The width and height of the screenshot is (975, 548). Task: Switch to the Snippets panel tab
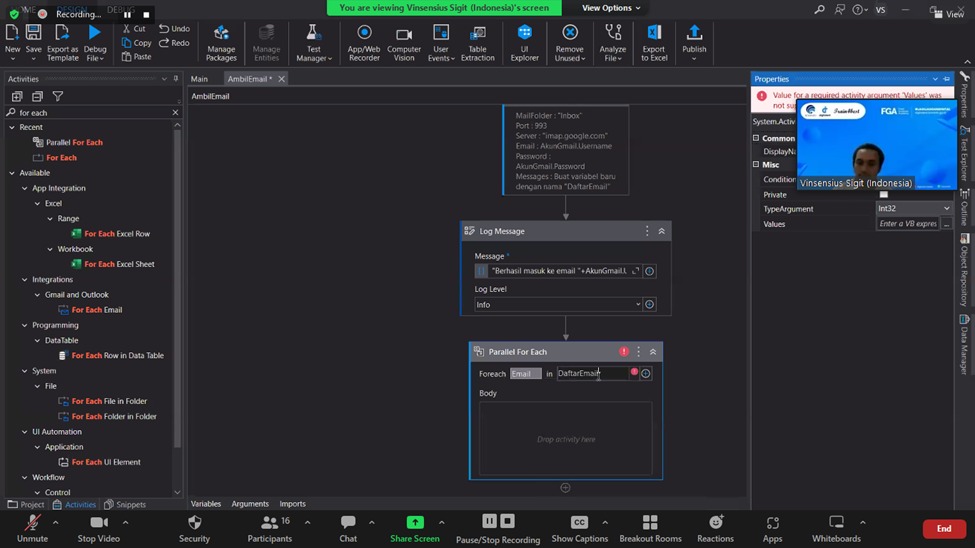[x=125, y=504]
